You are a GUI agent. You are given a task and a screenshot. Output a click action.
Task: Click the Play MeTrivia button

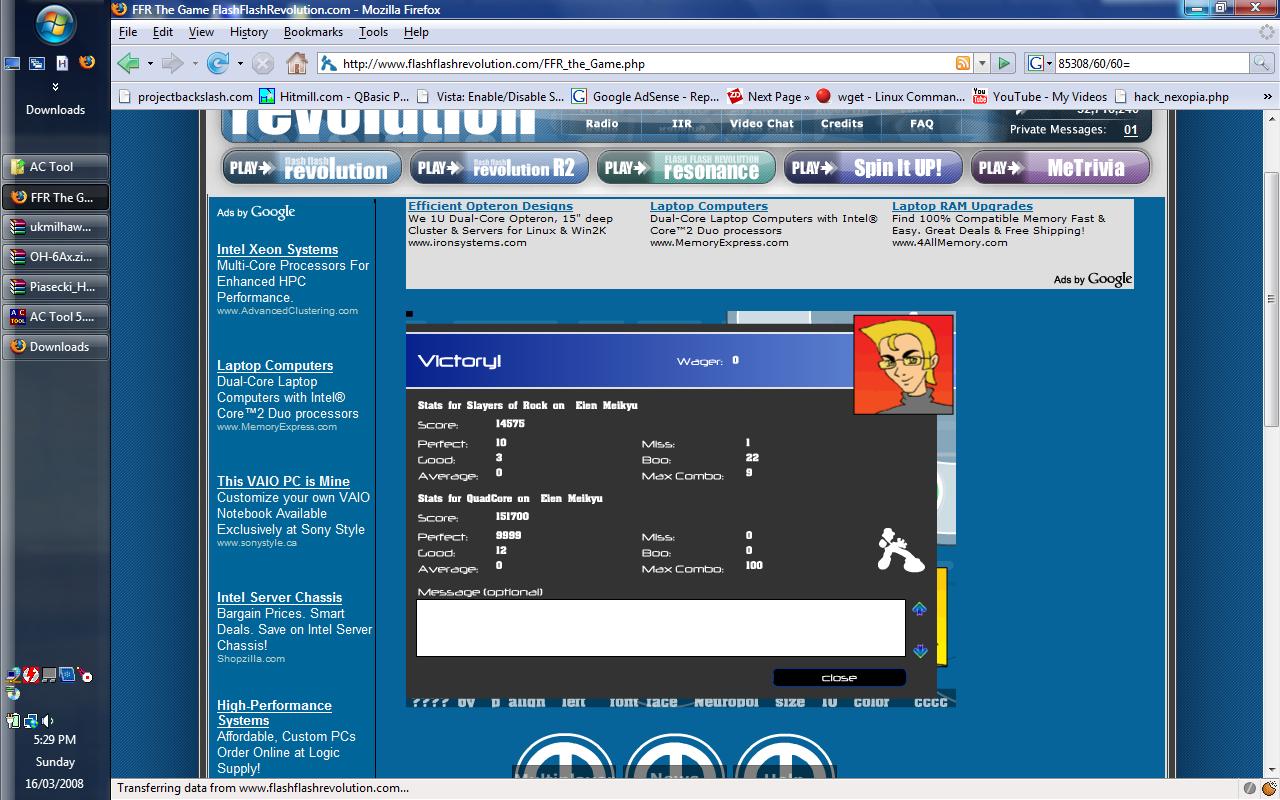click(1060, 167)
